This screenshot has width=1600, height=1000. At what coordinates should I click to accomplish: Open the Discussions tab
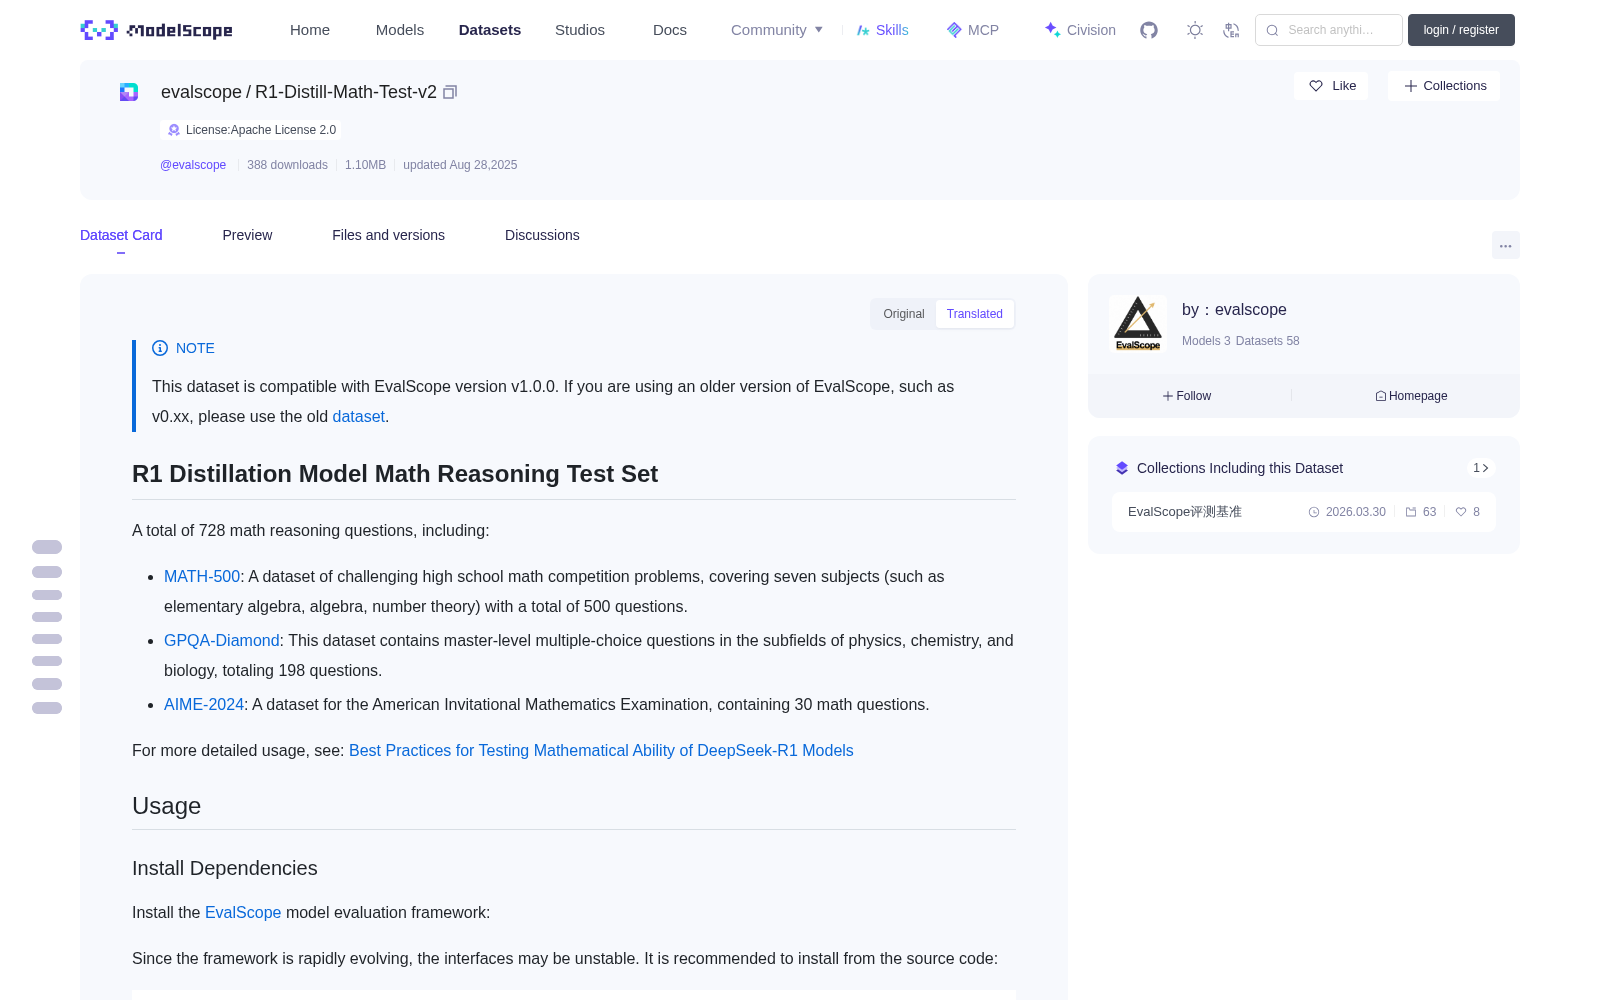pyautogui.click(x=542, y=235)
